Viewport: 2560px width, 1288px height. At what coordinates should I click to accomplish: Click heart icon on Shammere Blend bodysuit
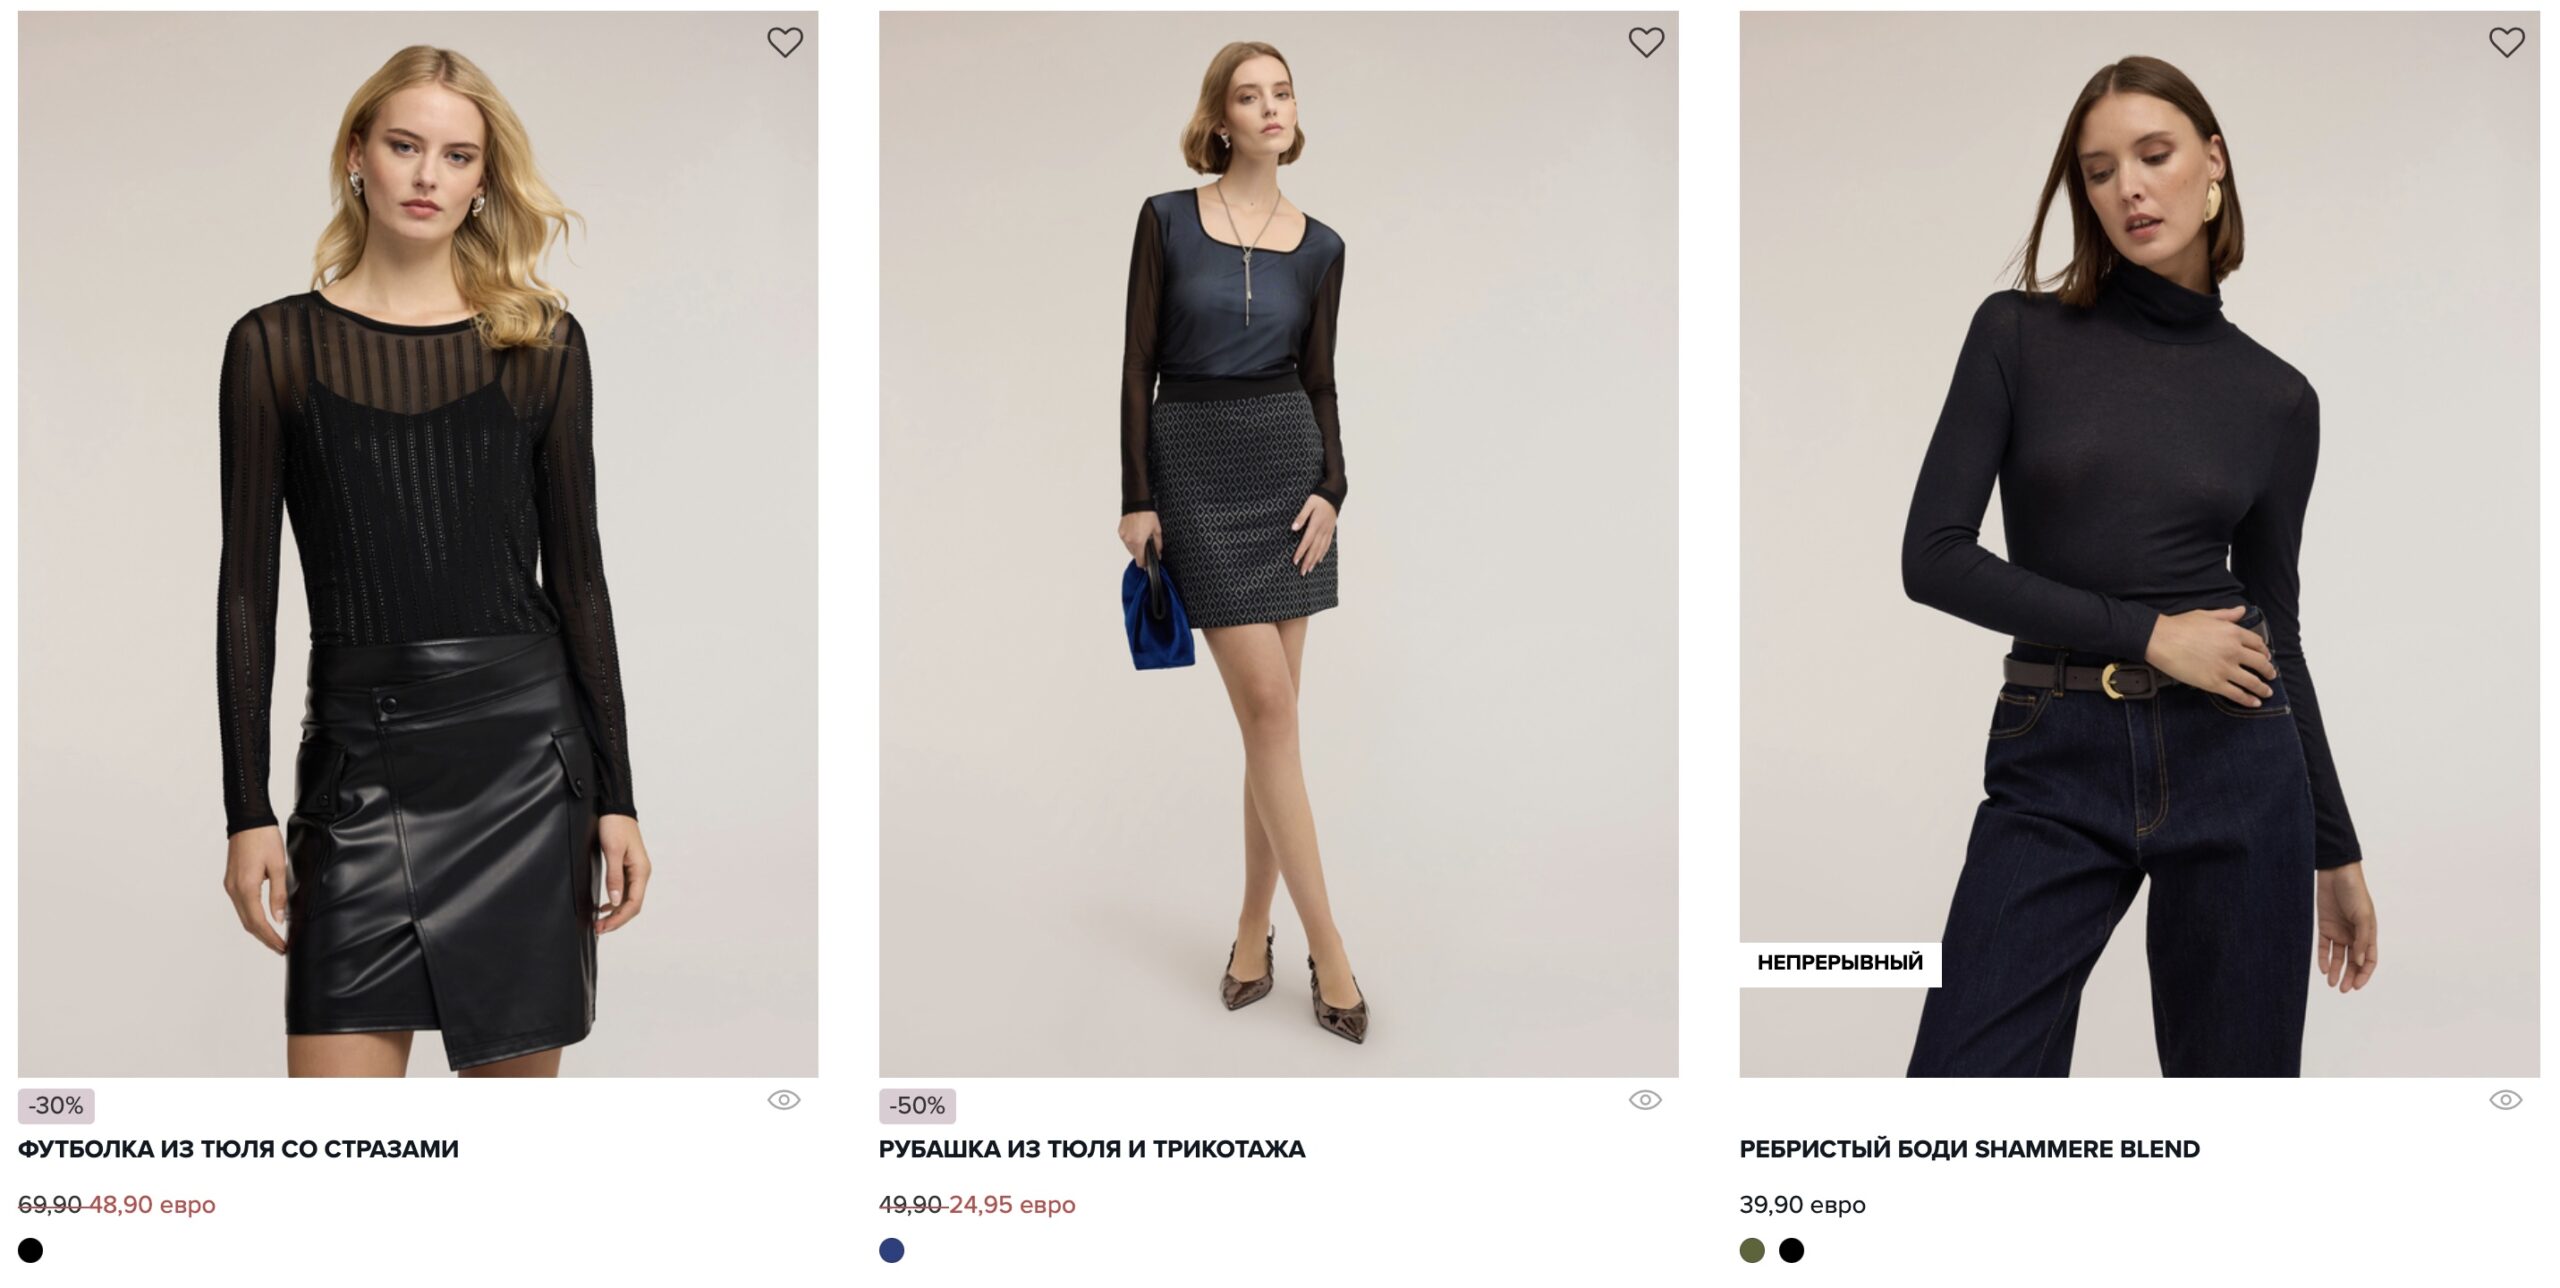(2506, 42)
